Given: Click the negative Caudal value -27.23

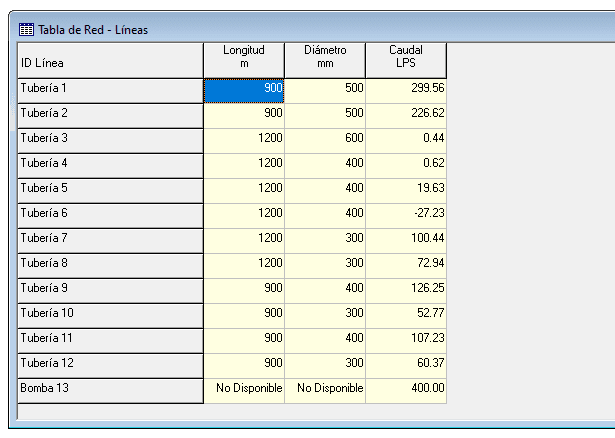Looking at the screenshot, I should (x=406, y=214).
